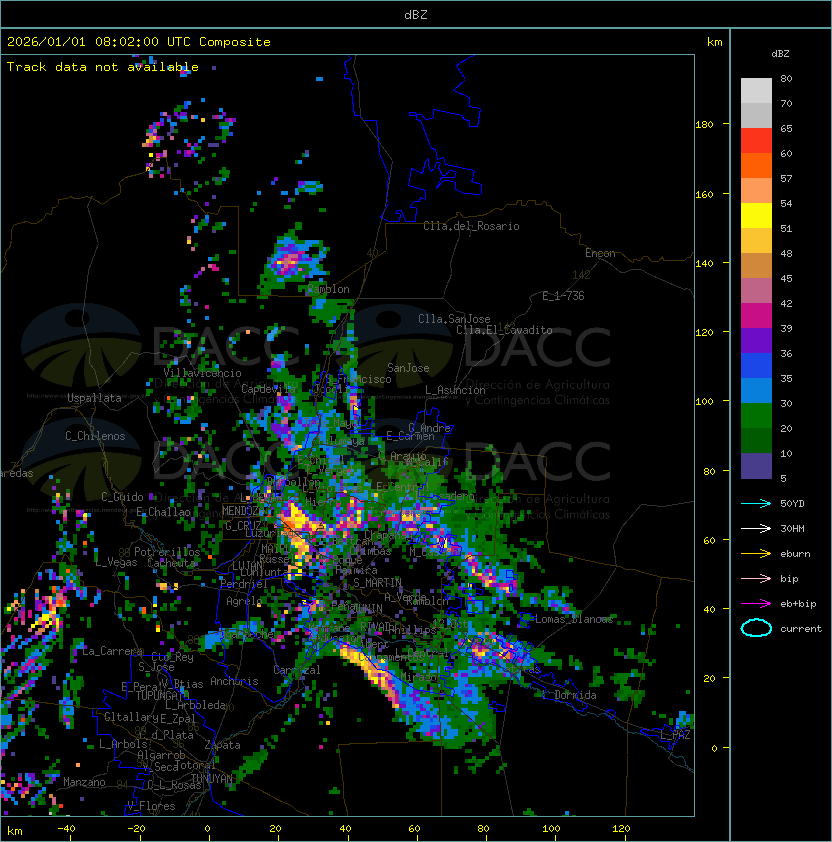Pick the light gray swatch below 80
The height and width of the screenshot is (842, 832).
click(x=756, y=91)
